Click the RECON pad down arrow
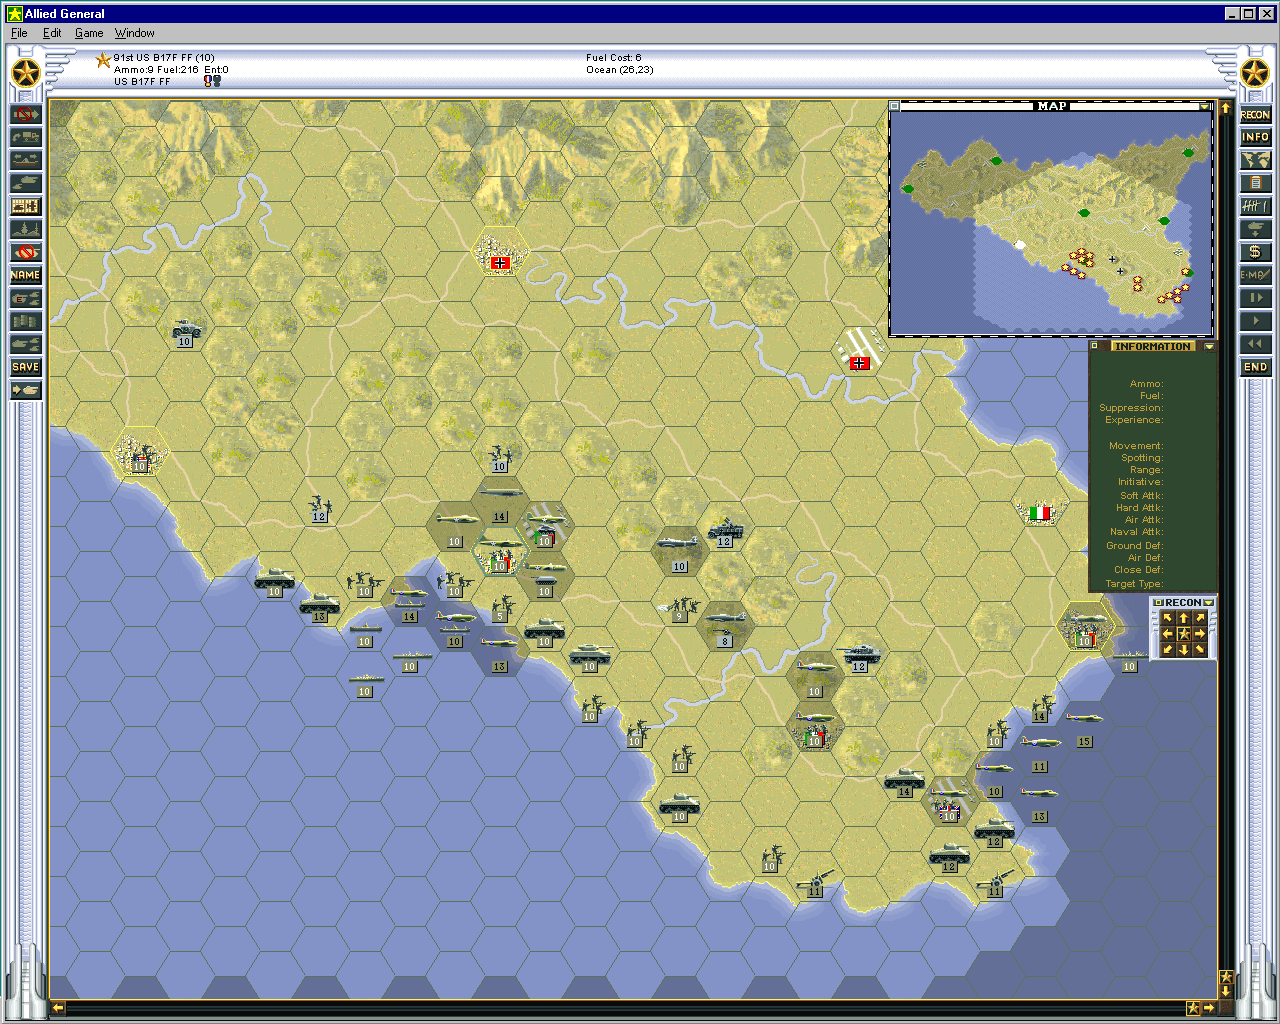This screenshot has height=1024, width=1280. (x=1184, y=650)
